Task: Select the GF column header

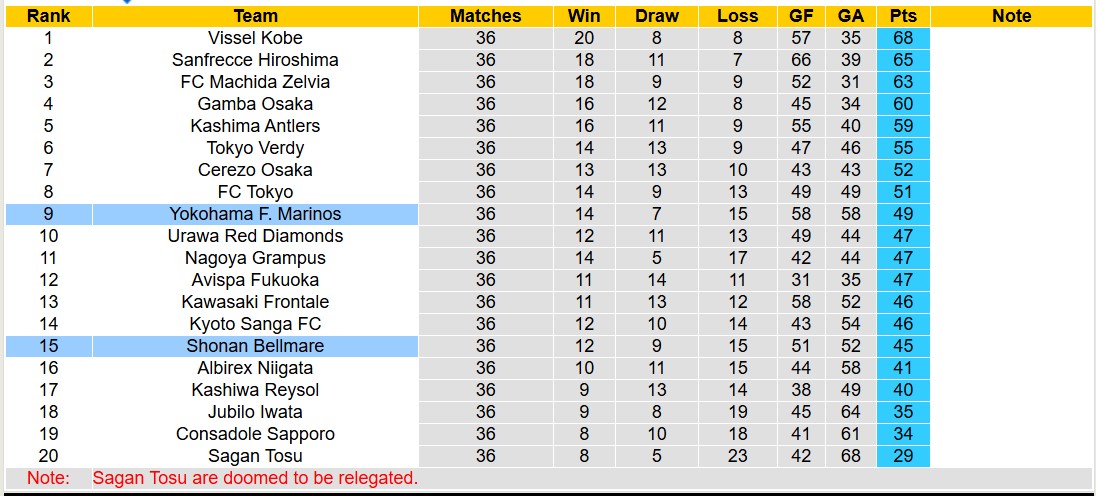Action: click(800, 16)
